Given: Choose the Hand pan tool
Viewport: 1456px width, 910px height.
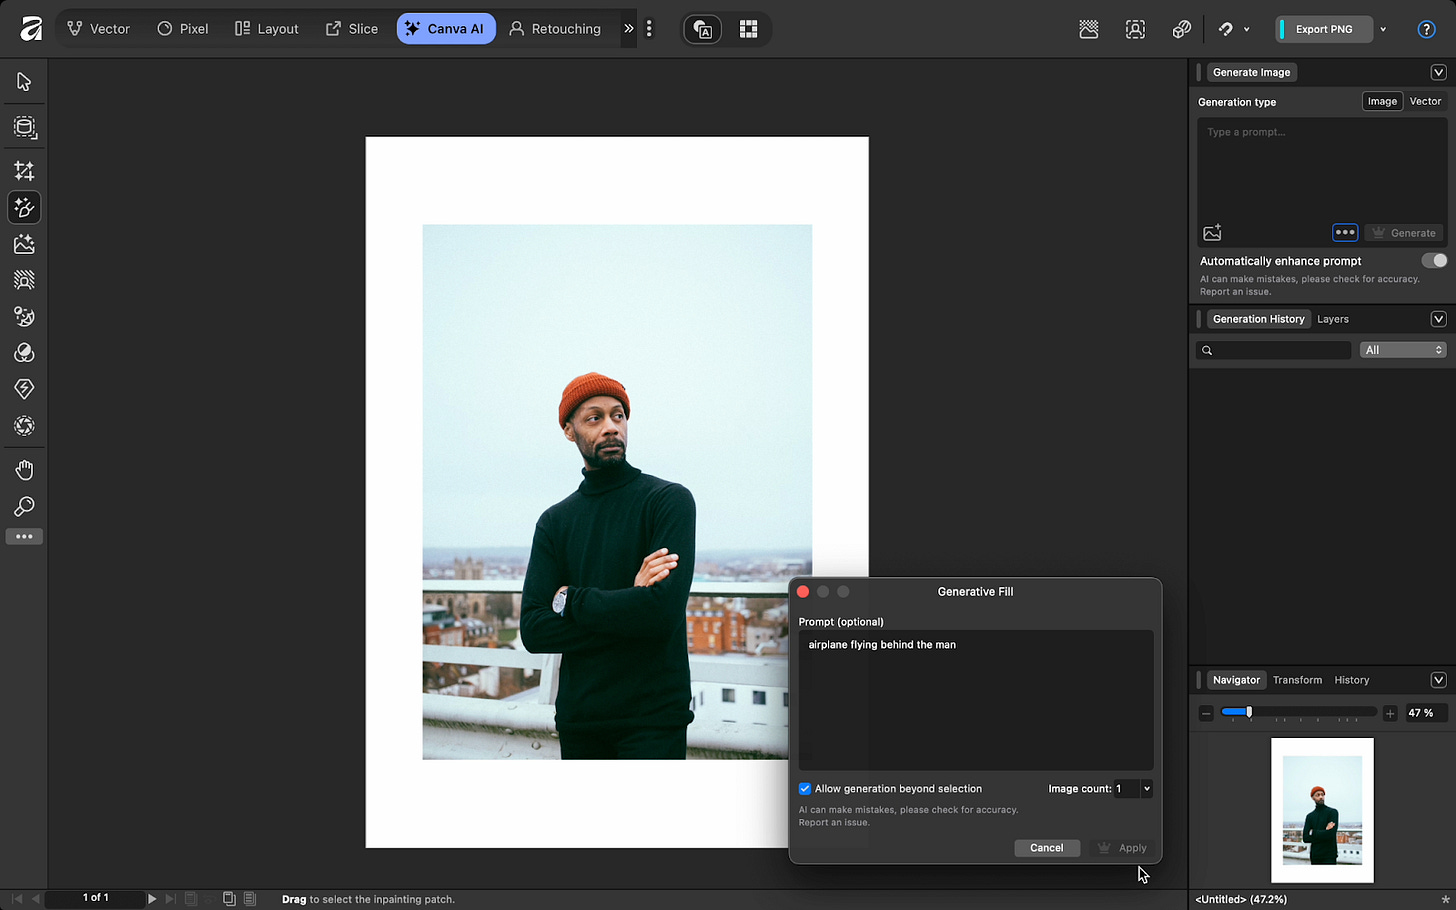Looking at the screenshot, I should [x=24, y=470].
